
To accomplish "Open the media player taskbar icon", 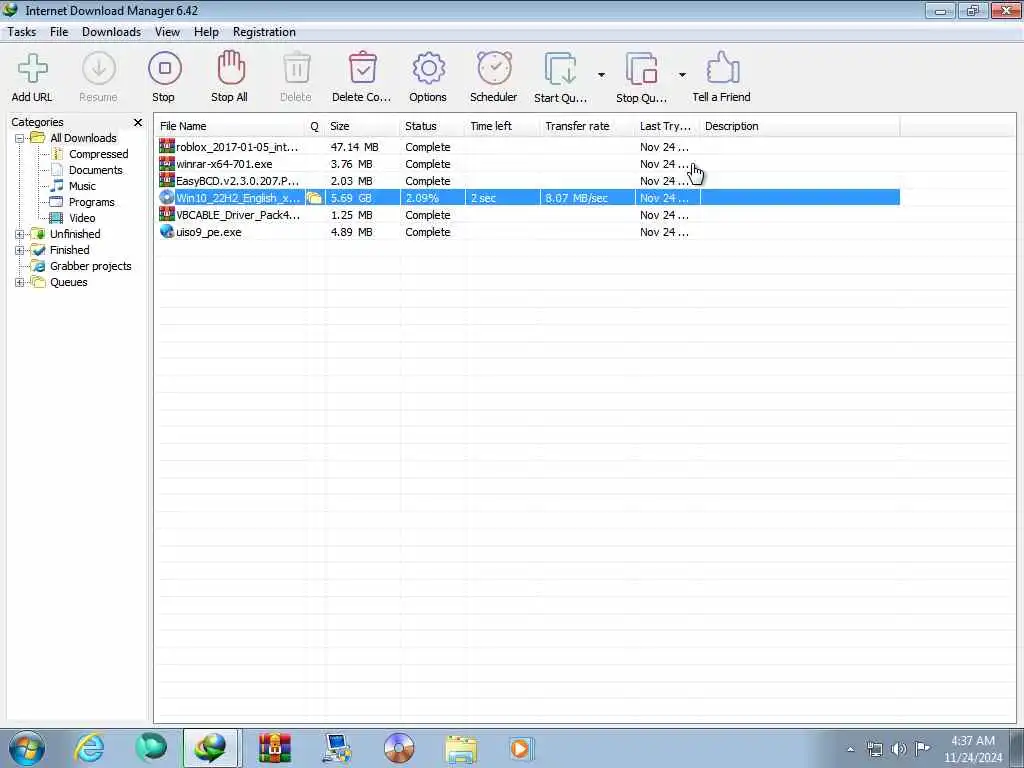I will click(x=520, y=748).
